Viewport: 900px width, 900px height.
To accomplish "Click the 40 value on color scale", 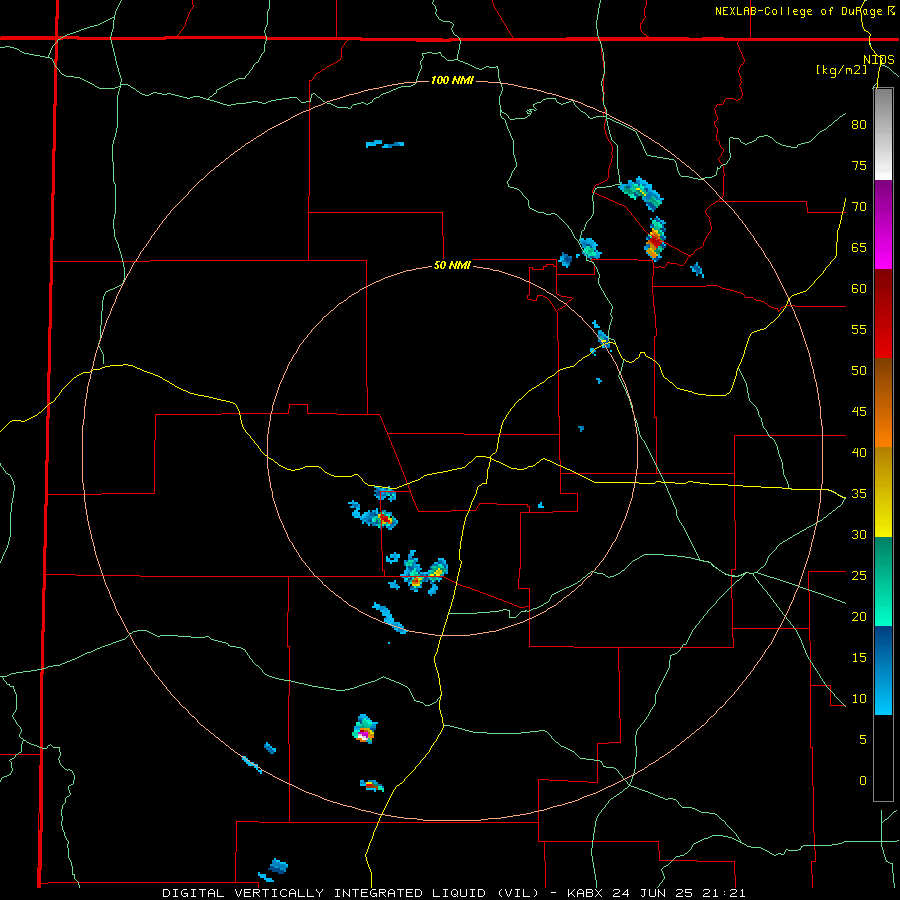I will (x=859, y=452).
